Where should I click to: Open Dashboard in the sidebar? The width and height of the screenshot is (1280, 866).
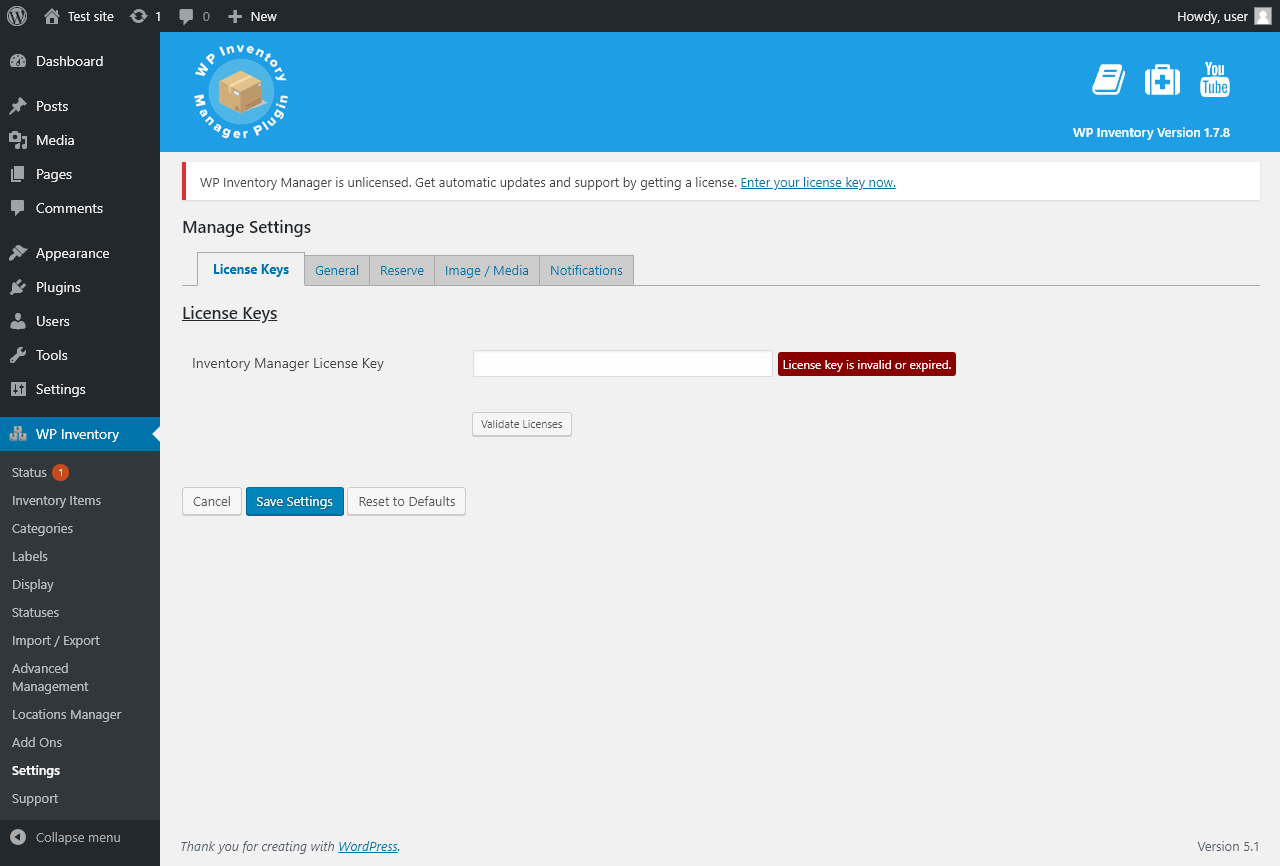(80, 61)
